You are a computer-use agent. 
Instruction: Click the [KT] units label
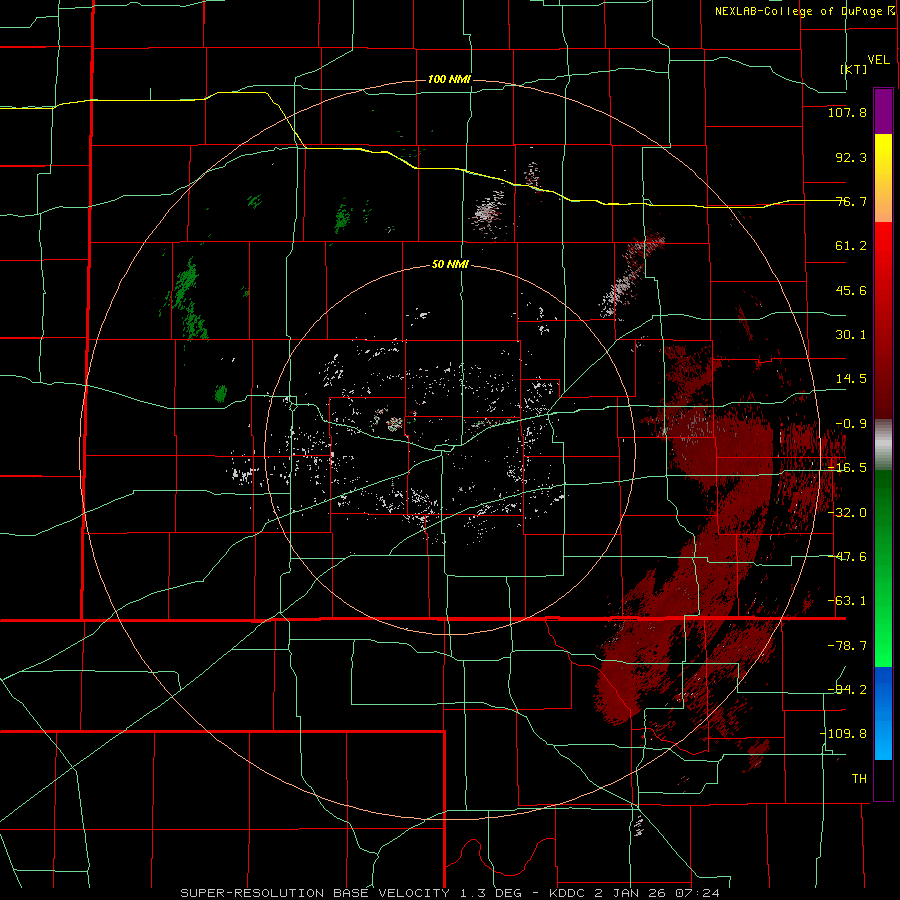tap(854, 69)
